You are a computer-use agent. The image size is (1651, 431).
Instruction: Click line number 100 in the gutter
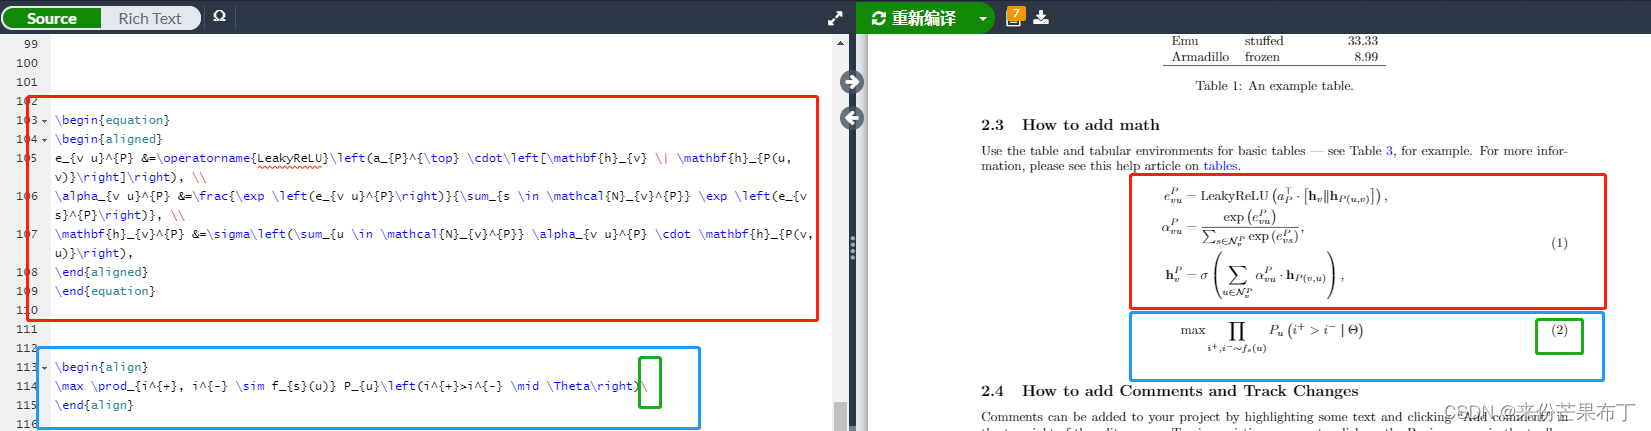coord(27,63)
